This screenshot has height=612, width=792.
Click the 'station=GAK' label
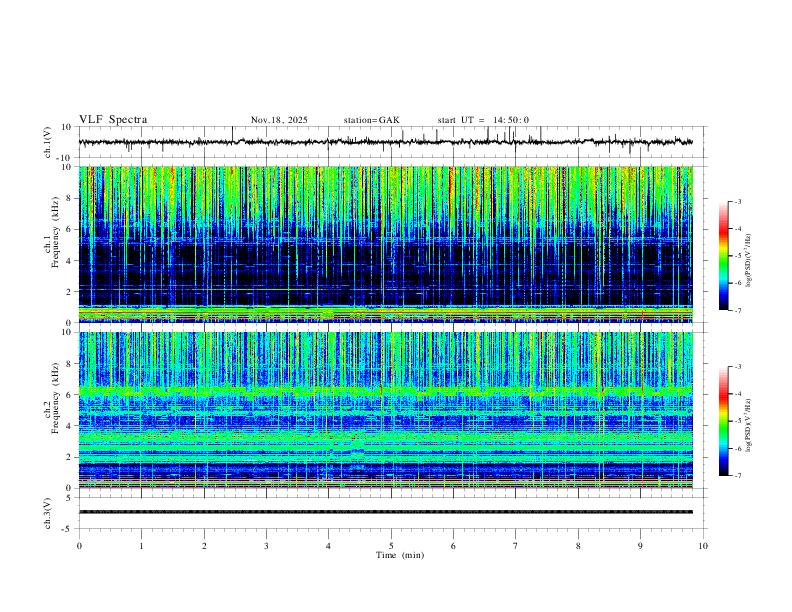(372, 120)
